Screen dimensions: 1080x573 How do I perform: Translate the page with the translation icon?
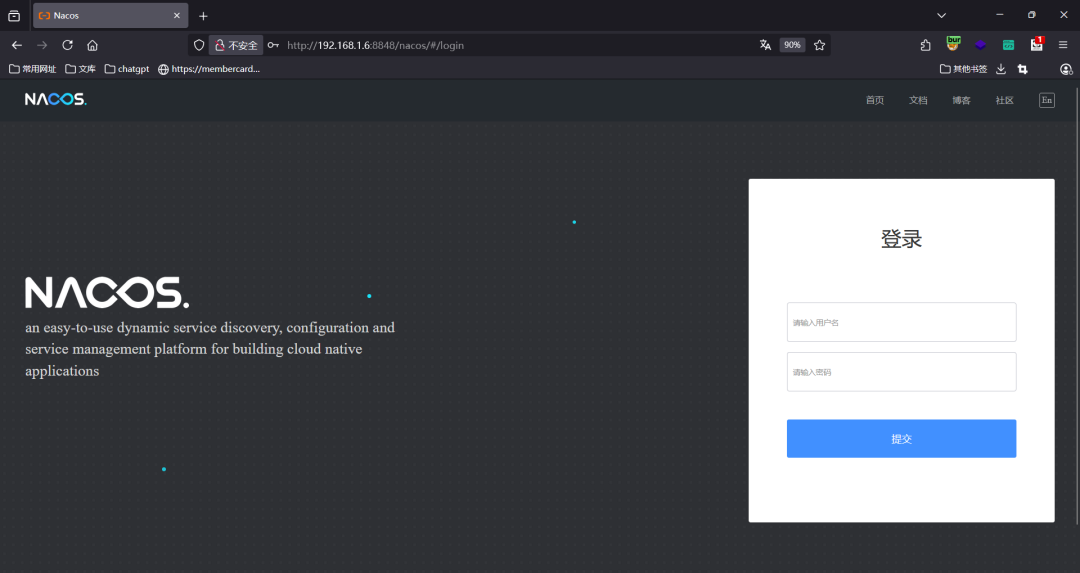[765, 45]
